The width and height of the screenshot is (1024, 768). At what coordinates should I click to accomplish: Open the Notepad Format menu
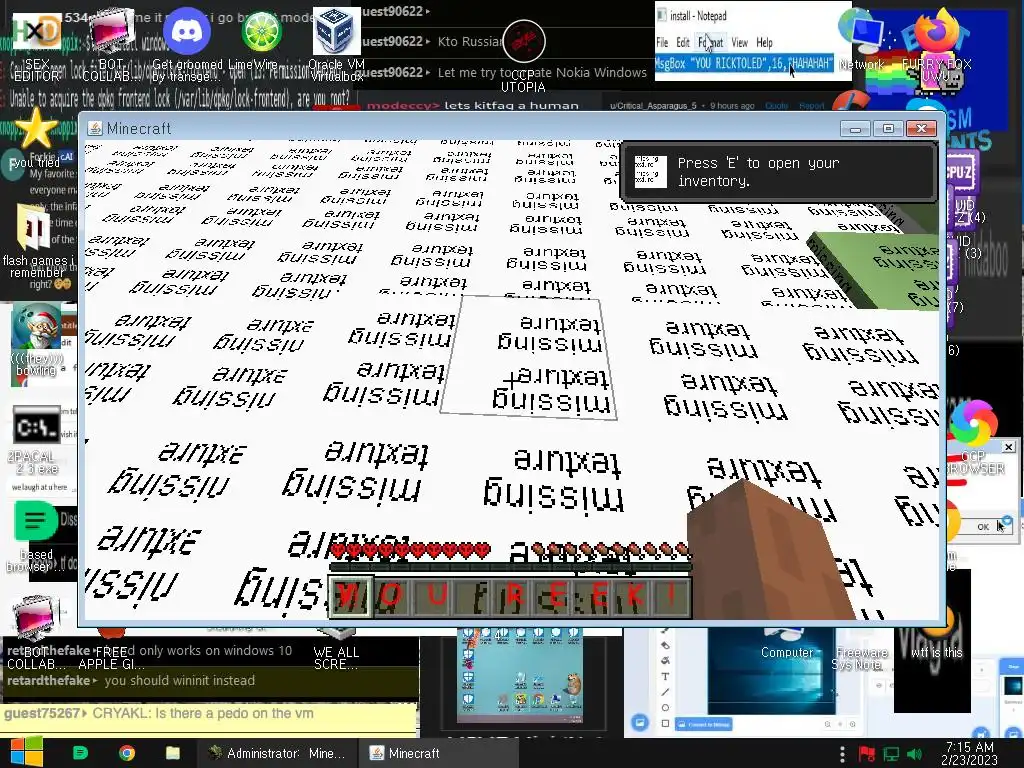click(x=711, y=42)
